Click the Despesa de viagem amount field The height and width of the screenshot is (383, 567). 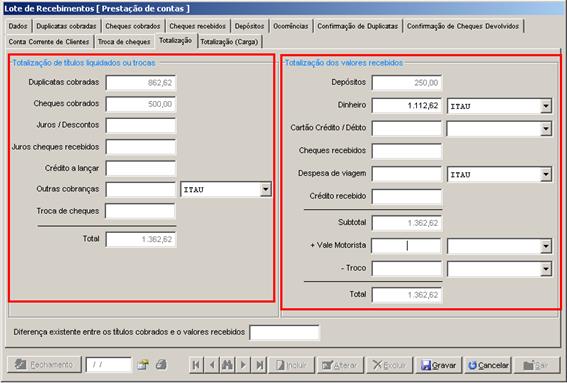[406, 174]
